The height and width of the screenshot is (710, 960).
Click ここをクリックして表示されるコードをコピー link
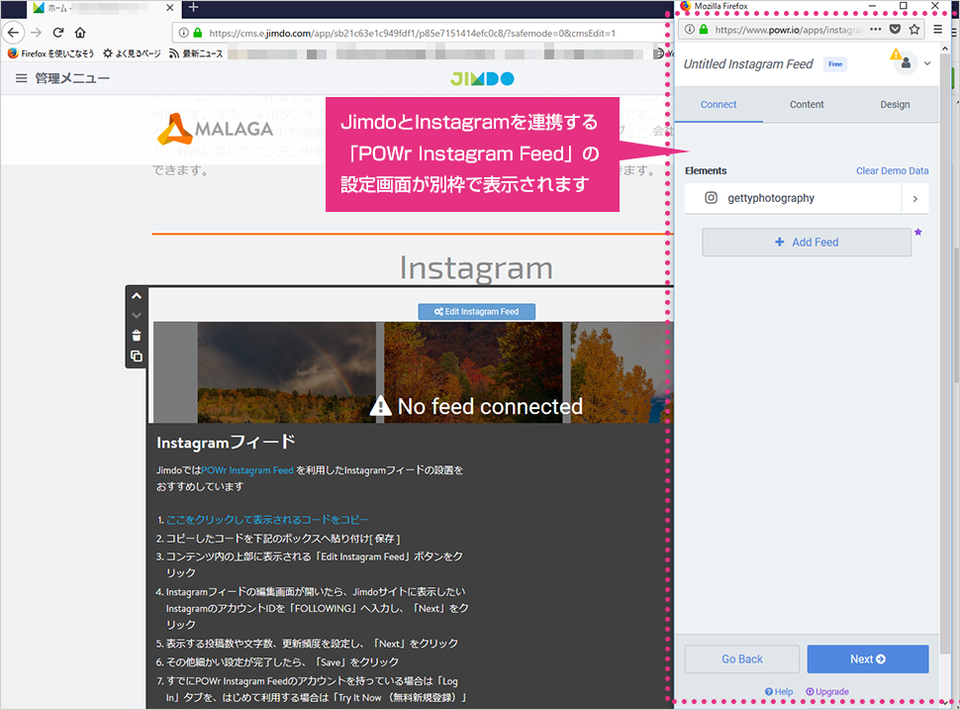tap(268, 520)
